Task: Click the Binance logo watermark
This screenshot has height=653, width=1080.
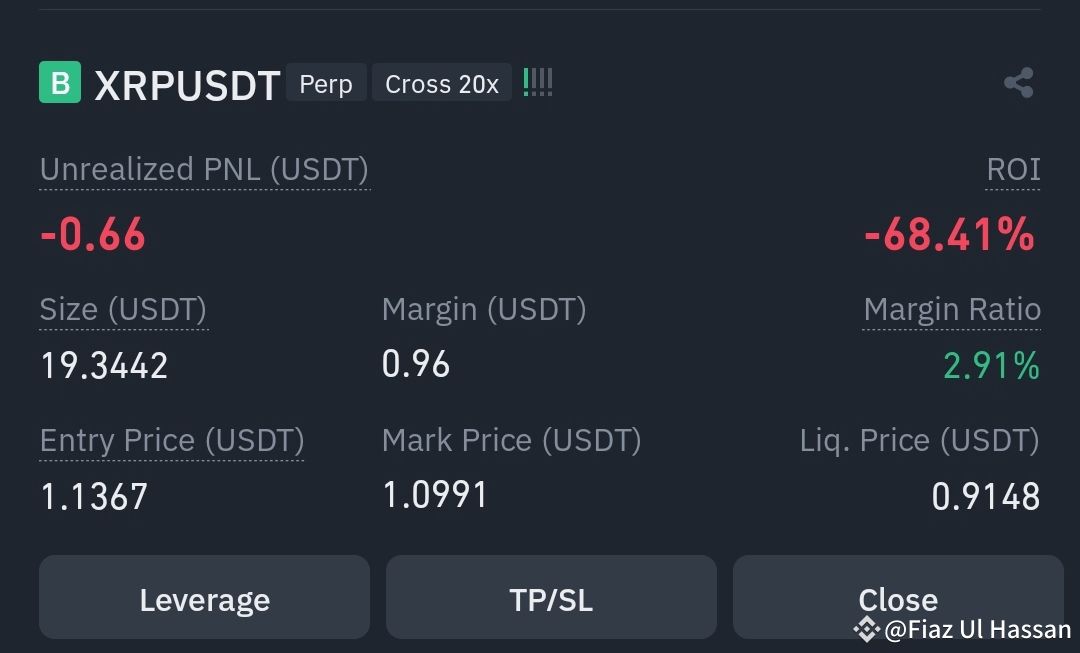Action: click(866, 629)
